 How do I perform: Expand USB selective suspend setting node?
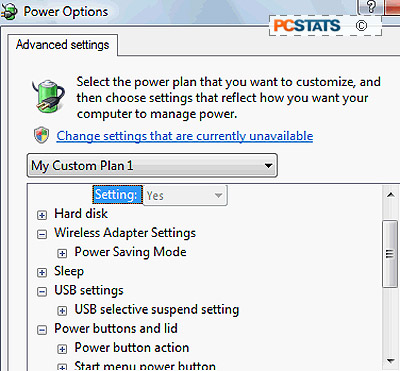[62, 311]
